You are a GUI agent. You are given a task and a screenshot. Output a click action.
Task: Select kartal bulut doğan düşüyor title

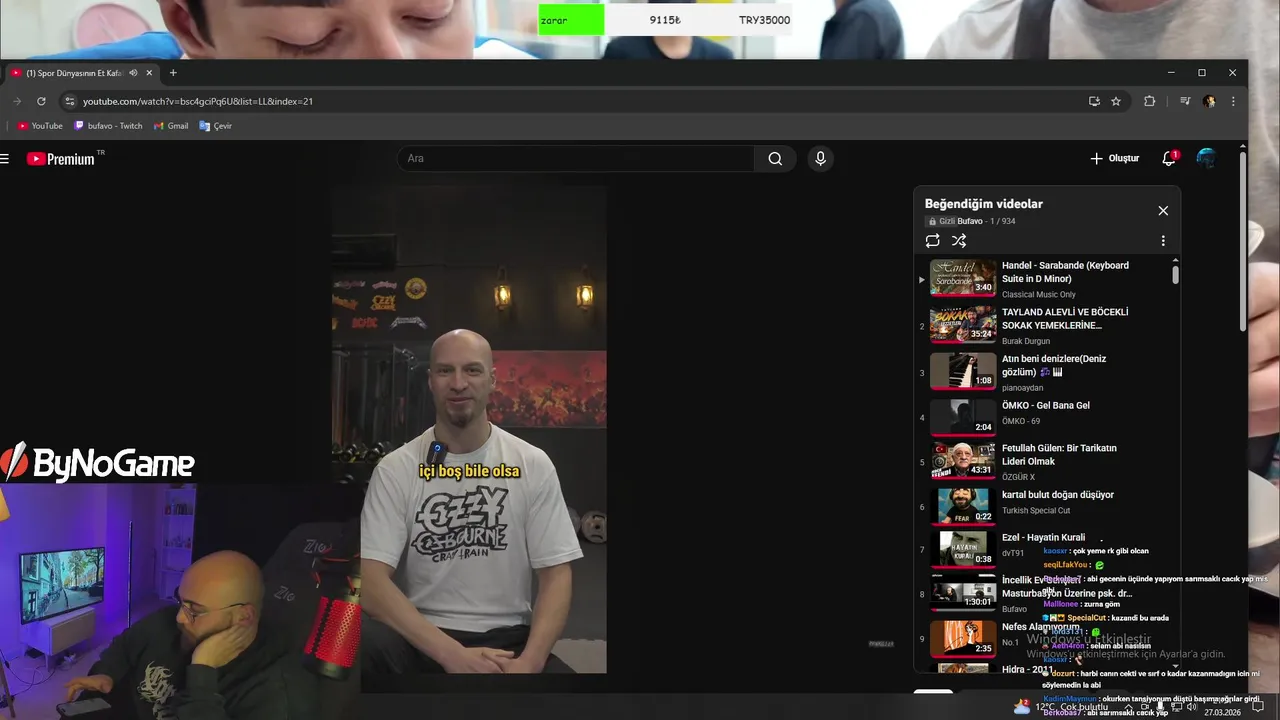pyautogui.click(x=1057, y=494)
